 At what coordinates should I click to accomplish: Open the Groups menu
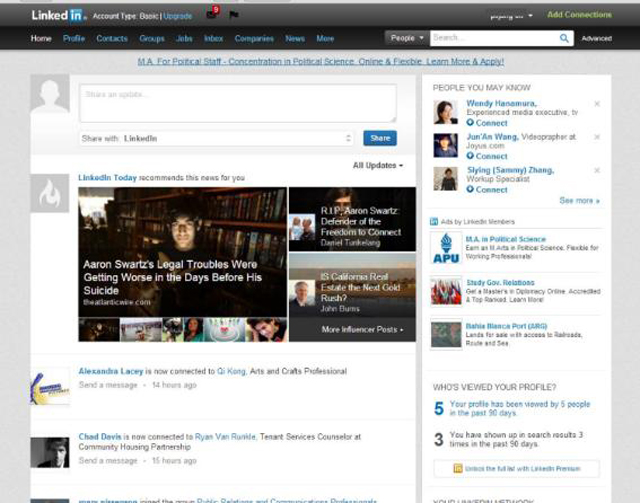coord(152,38)
